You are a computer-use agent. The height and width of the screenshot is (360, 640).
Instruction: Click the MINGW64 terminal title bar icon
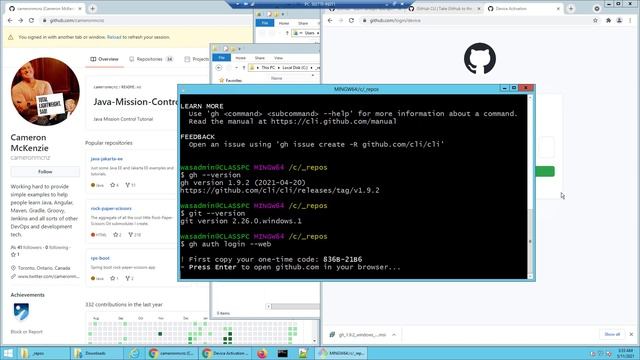183,89
